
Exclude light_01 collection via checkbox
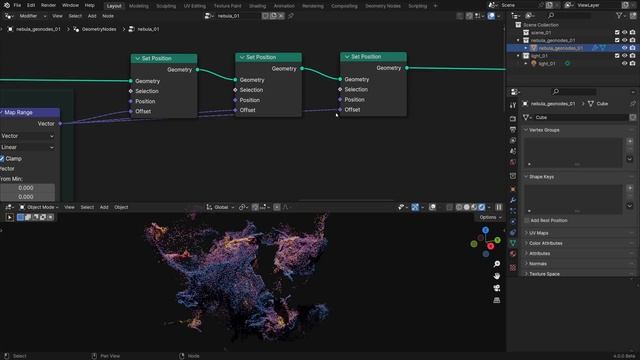coord(617,56)
